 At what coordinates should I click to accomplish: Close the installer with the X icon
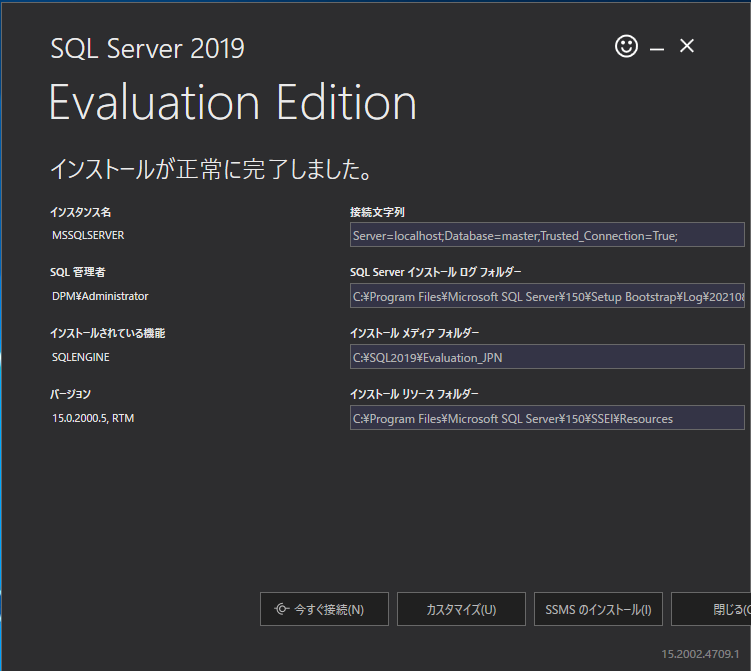pyautogui.click(x=687, y=46)
